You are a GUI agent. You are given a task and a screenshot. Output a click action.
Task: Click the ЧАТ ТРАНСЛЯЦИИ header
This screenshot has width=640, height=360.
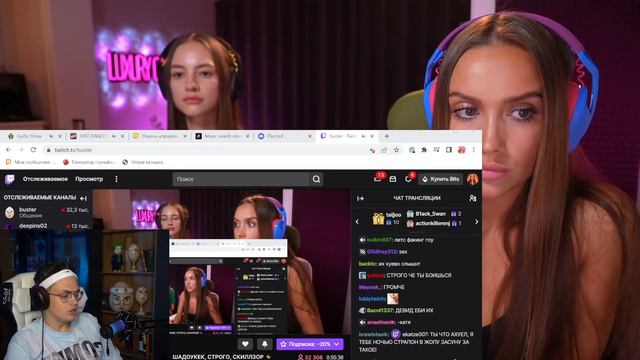pos(416,198)
